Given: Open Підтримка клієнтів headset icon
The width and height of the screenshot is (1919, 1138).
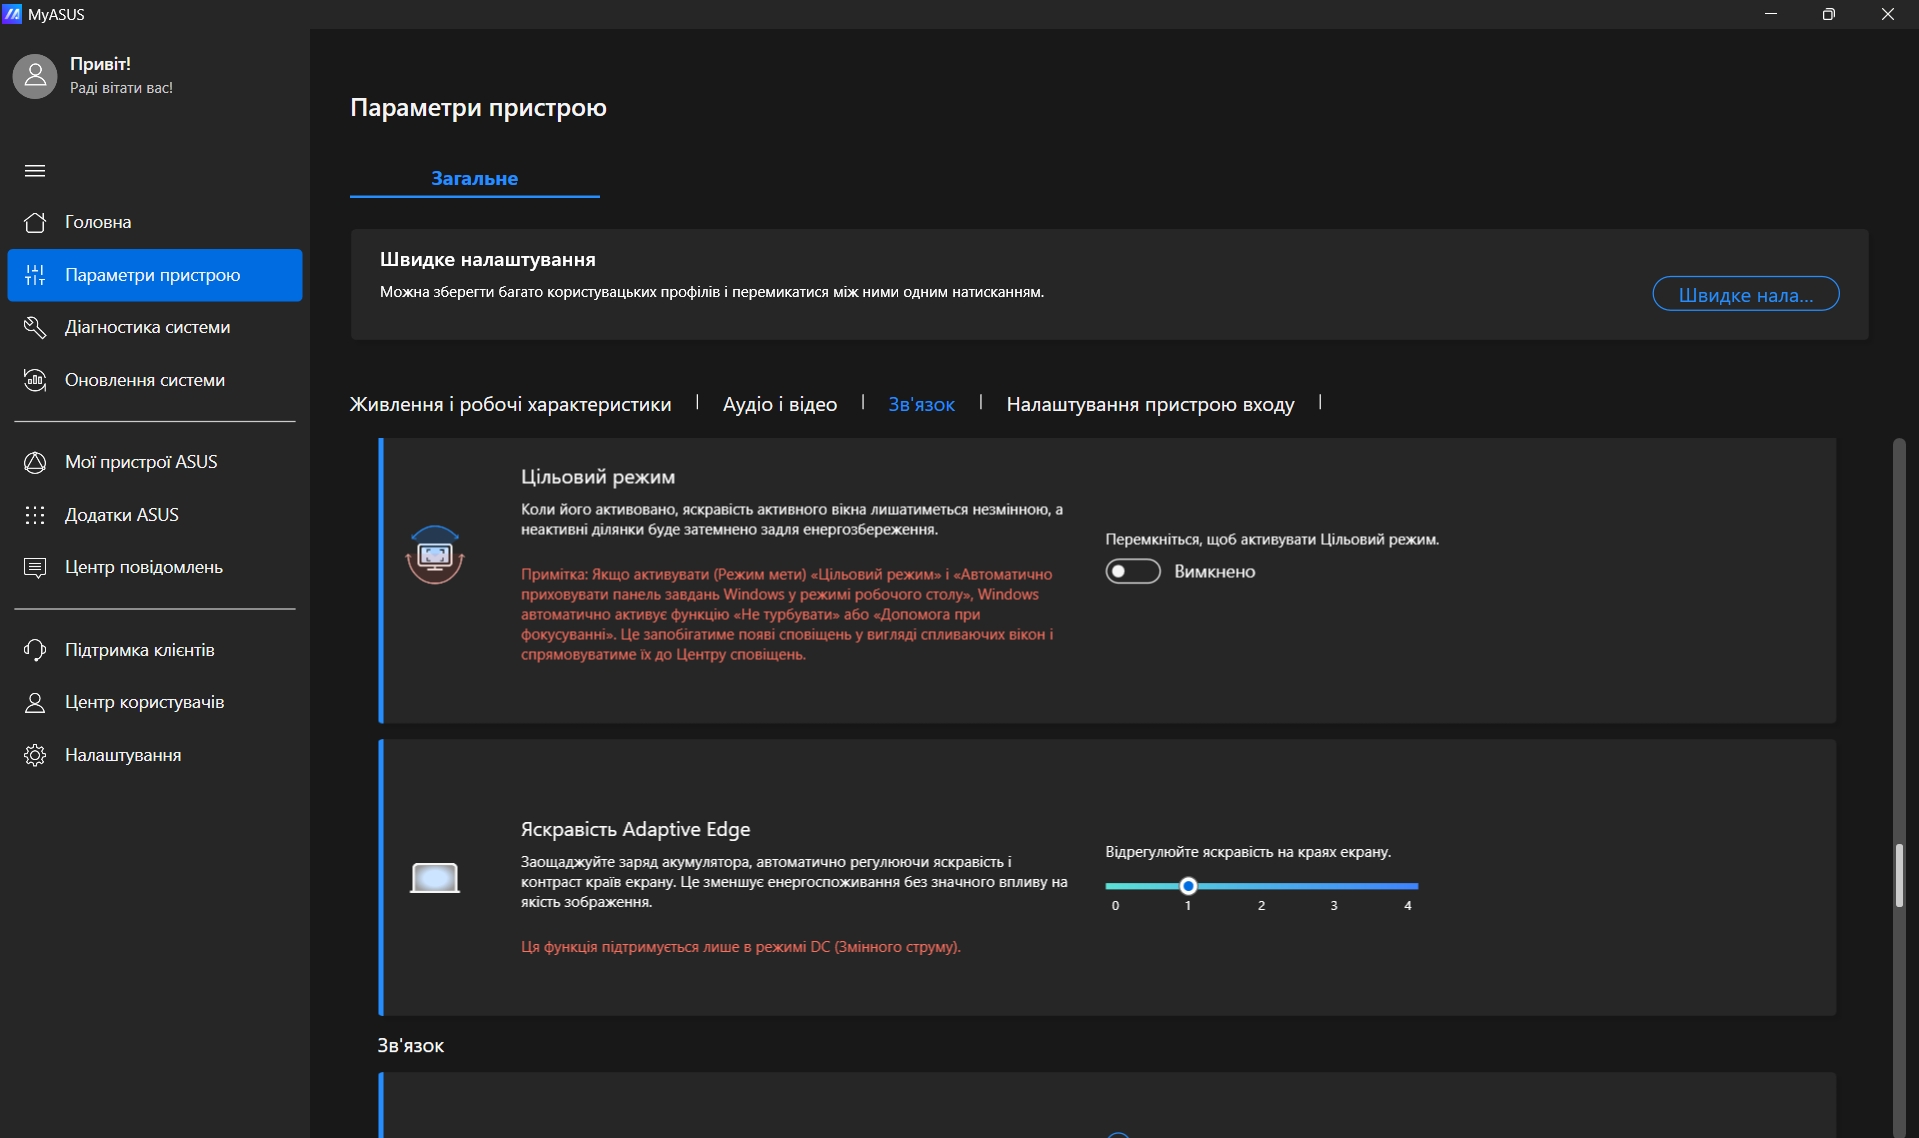Looking at the screenshot, I should coord(35,650).
